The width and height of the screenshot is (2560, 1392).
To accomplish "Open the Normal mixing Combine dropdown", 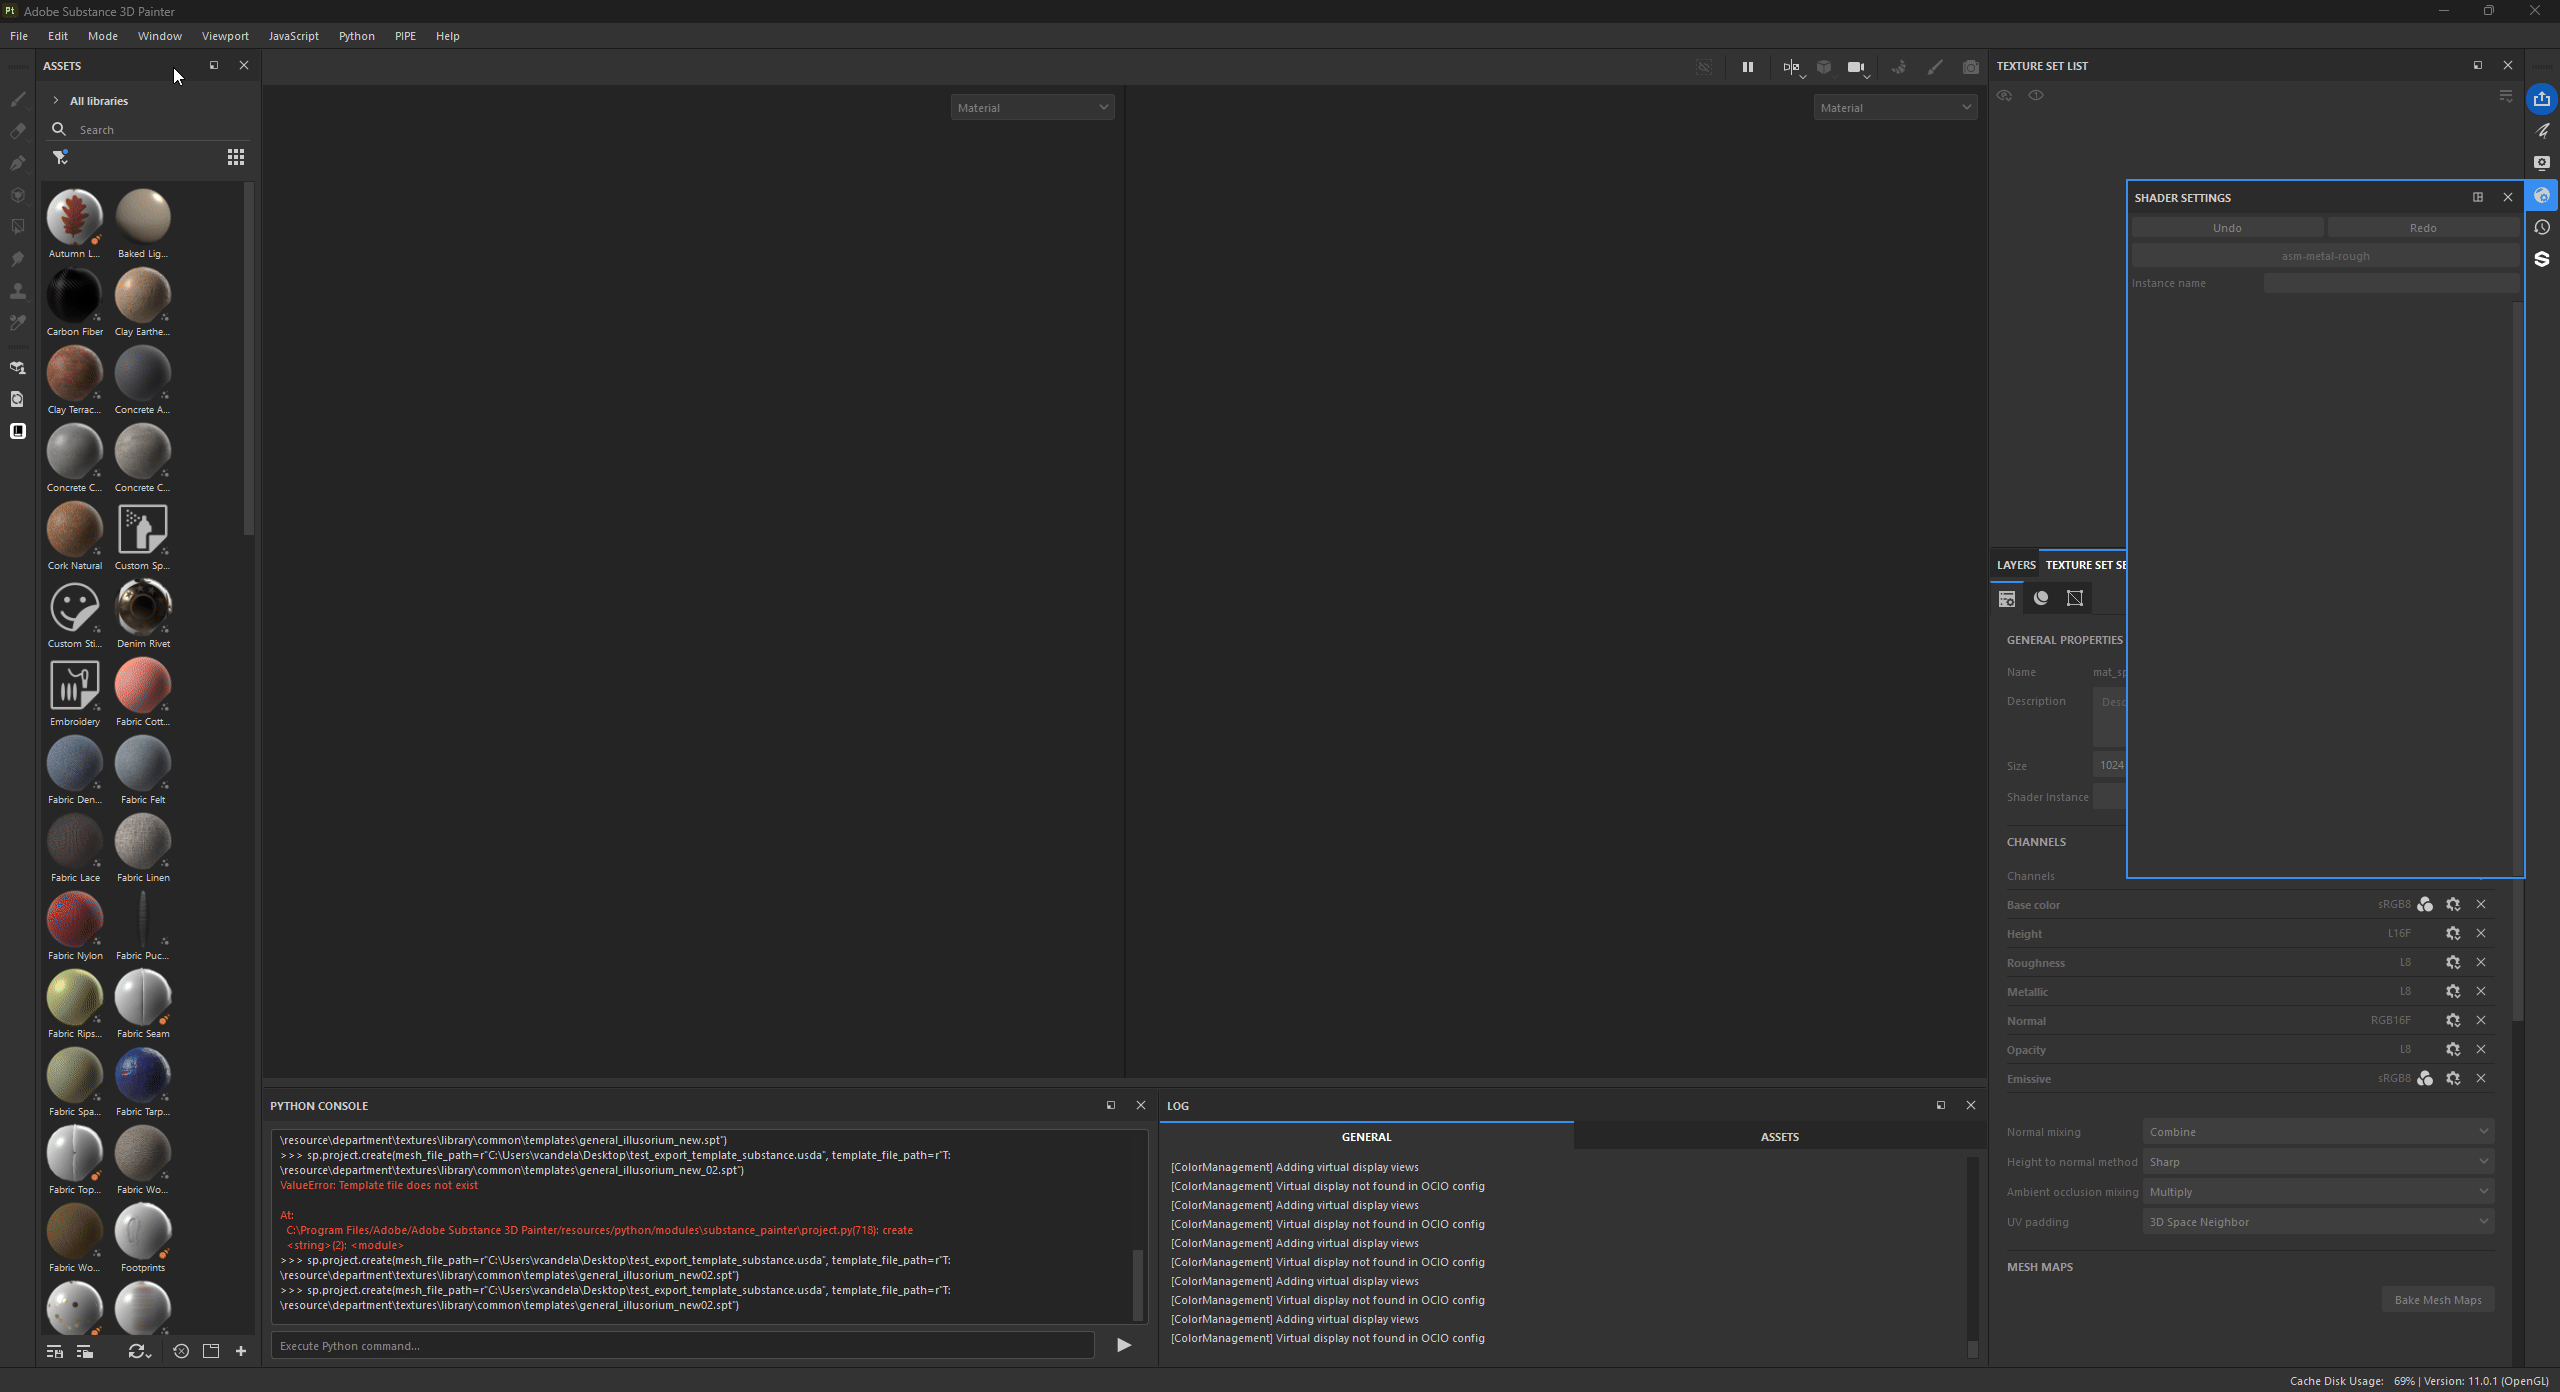I will pos(2318,1131).
